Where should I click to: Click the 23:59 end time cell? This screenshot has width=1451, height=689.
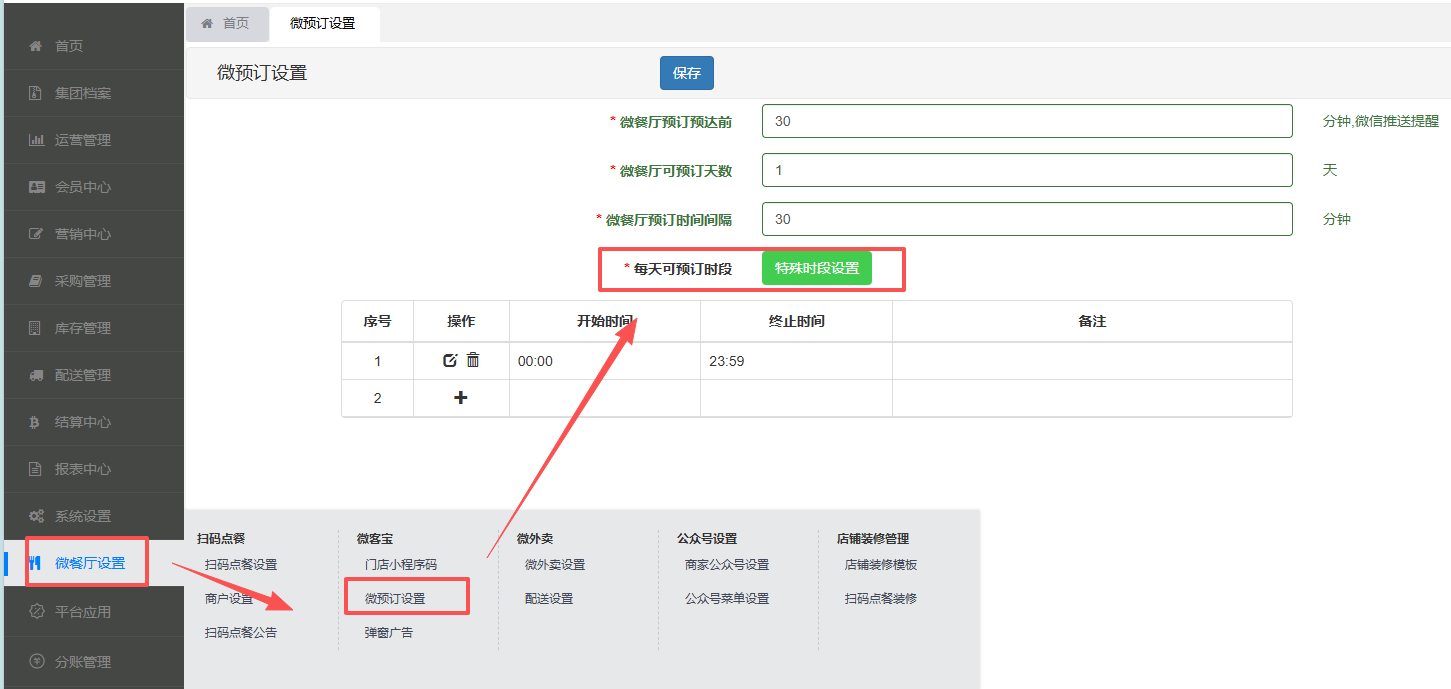[796, 361]
